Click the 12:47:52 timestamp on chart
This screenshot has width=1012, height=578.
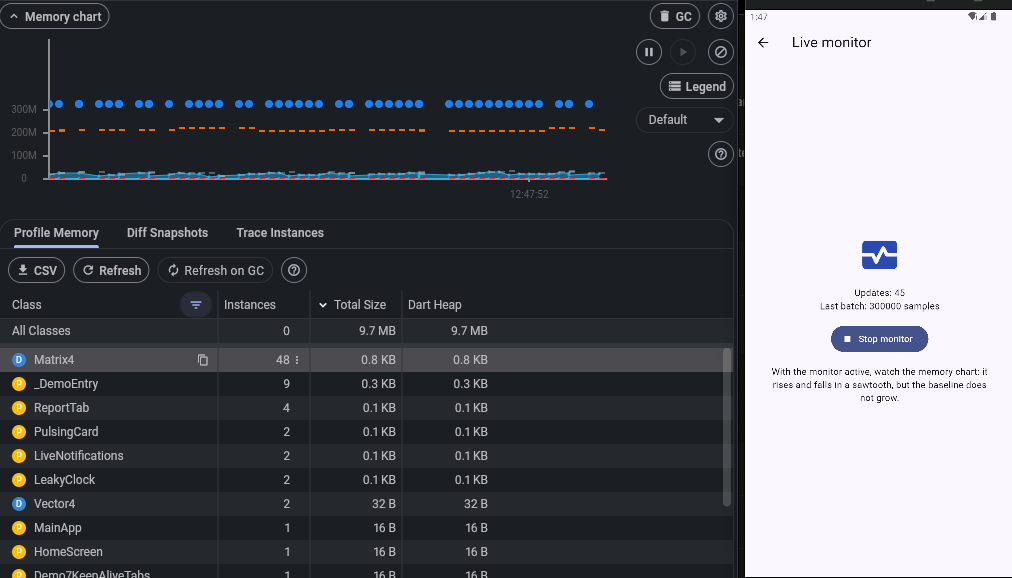pyautogui.click(x=529, y=194)
